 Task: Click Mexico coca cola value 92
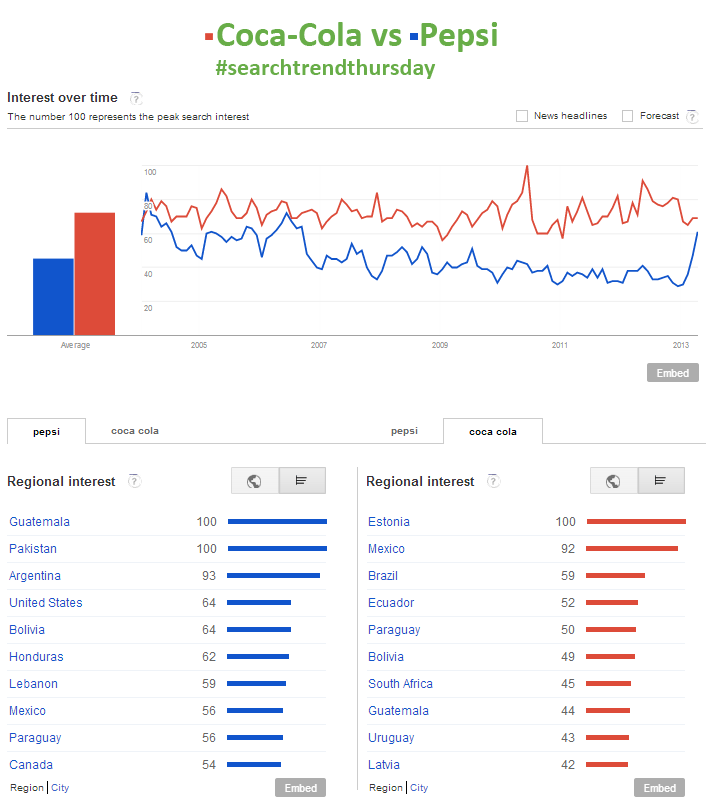pos(568,549)
